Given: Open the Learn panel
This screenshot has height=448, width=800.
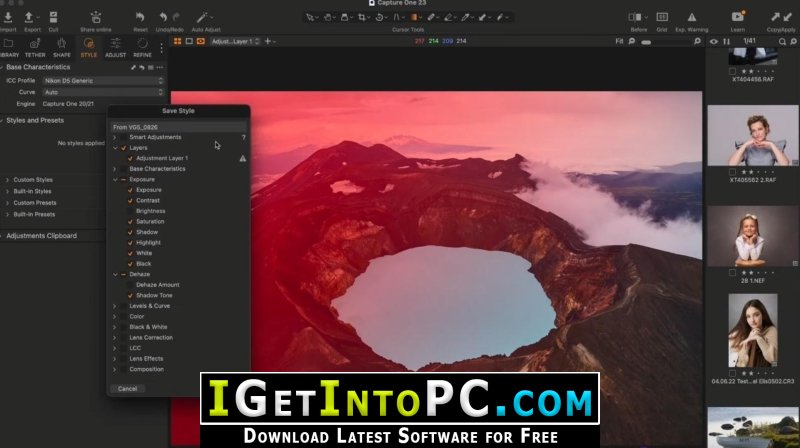Looking at the screenshot, I should pos(738,17).
